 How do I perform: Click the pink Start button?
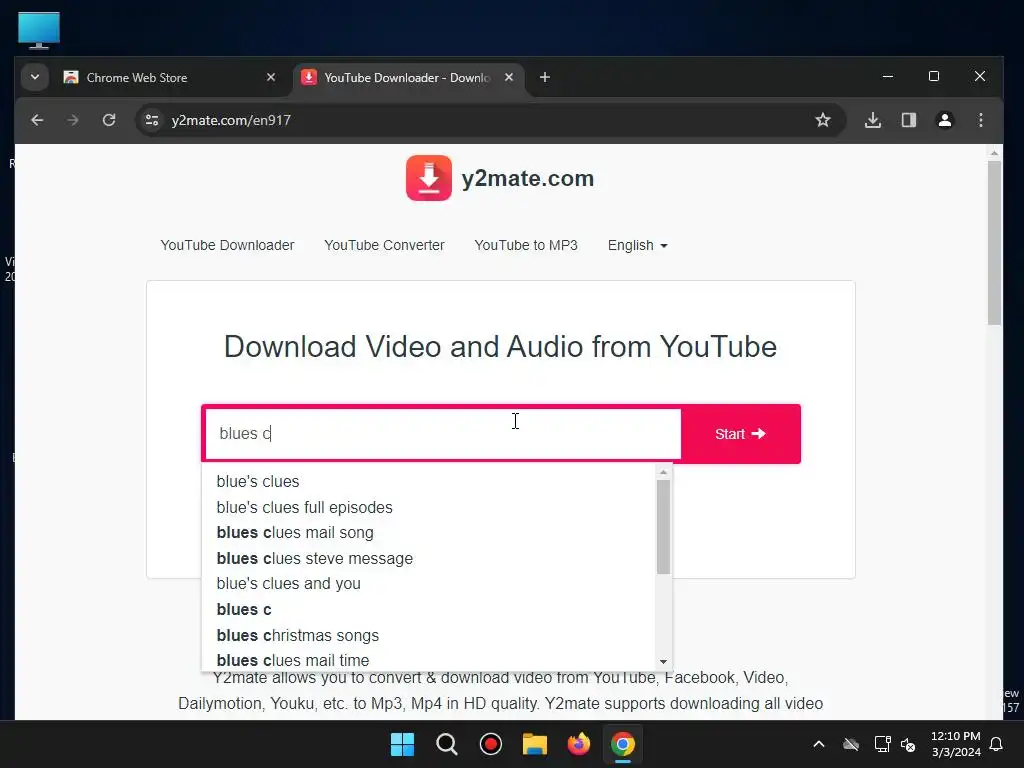coord(740,434)
